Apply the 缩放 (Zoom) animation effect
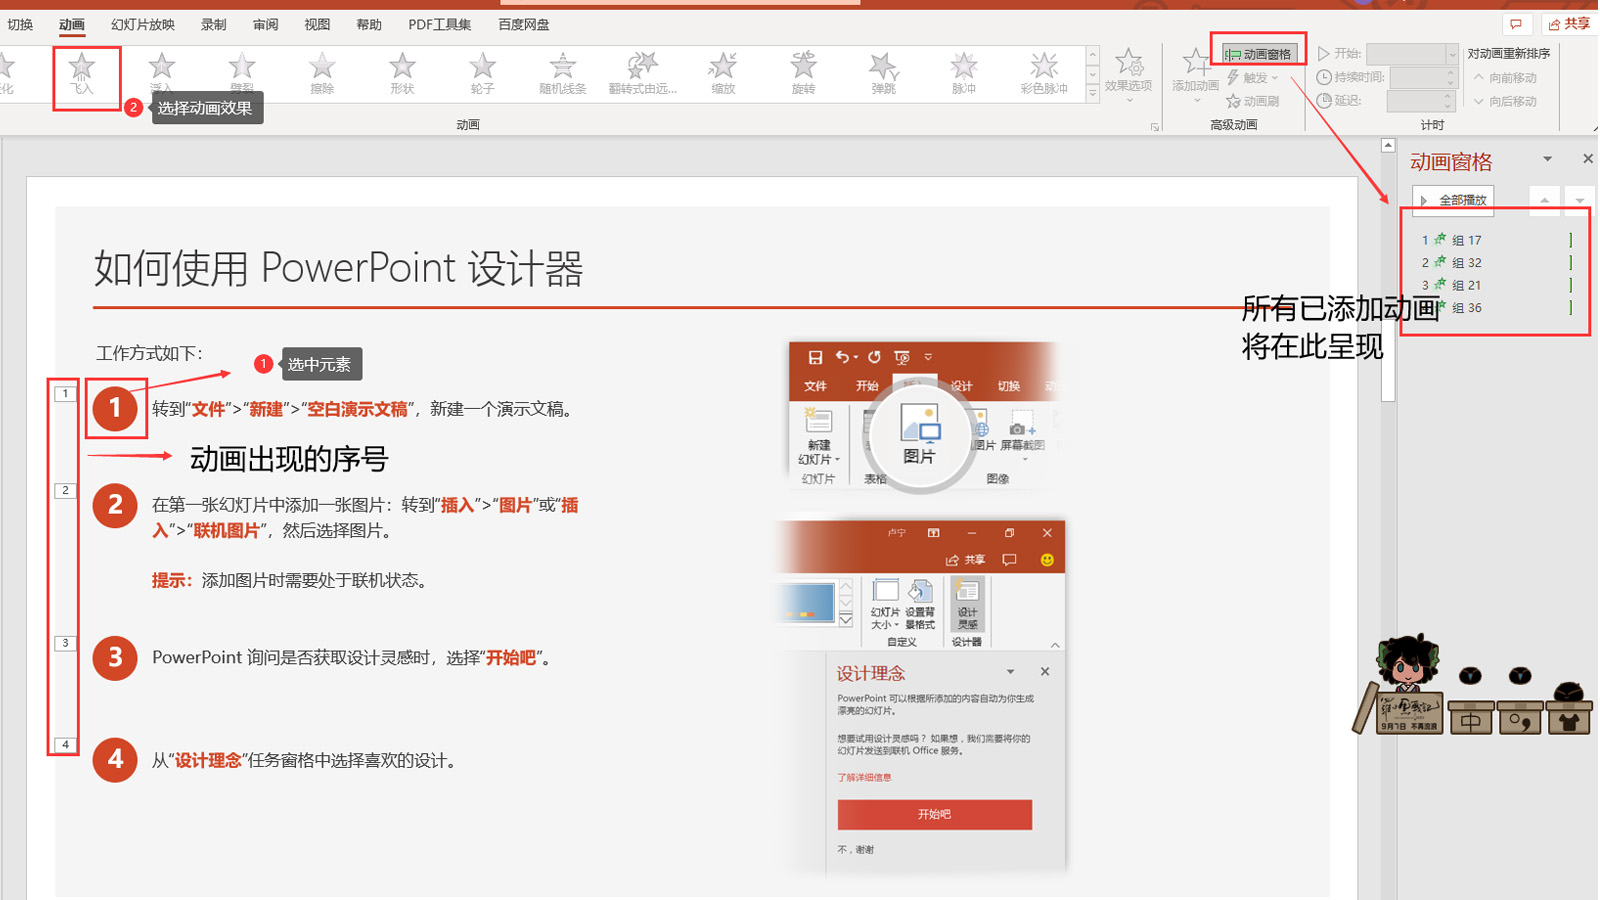This screenshot has height=900, width=1600. click(x=722, y=72)
